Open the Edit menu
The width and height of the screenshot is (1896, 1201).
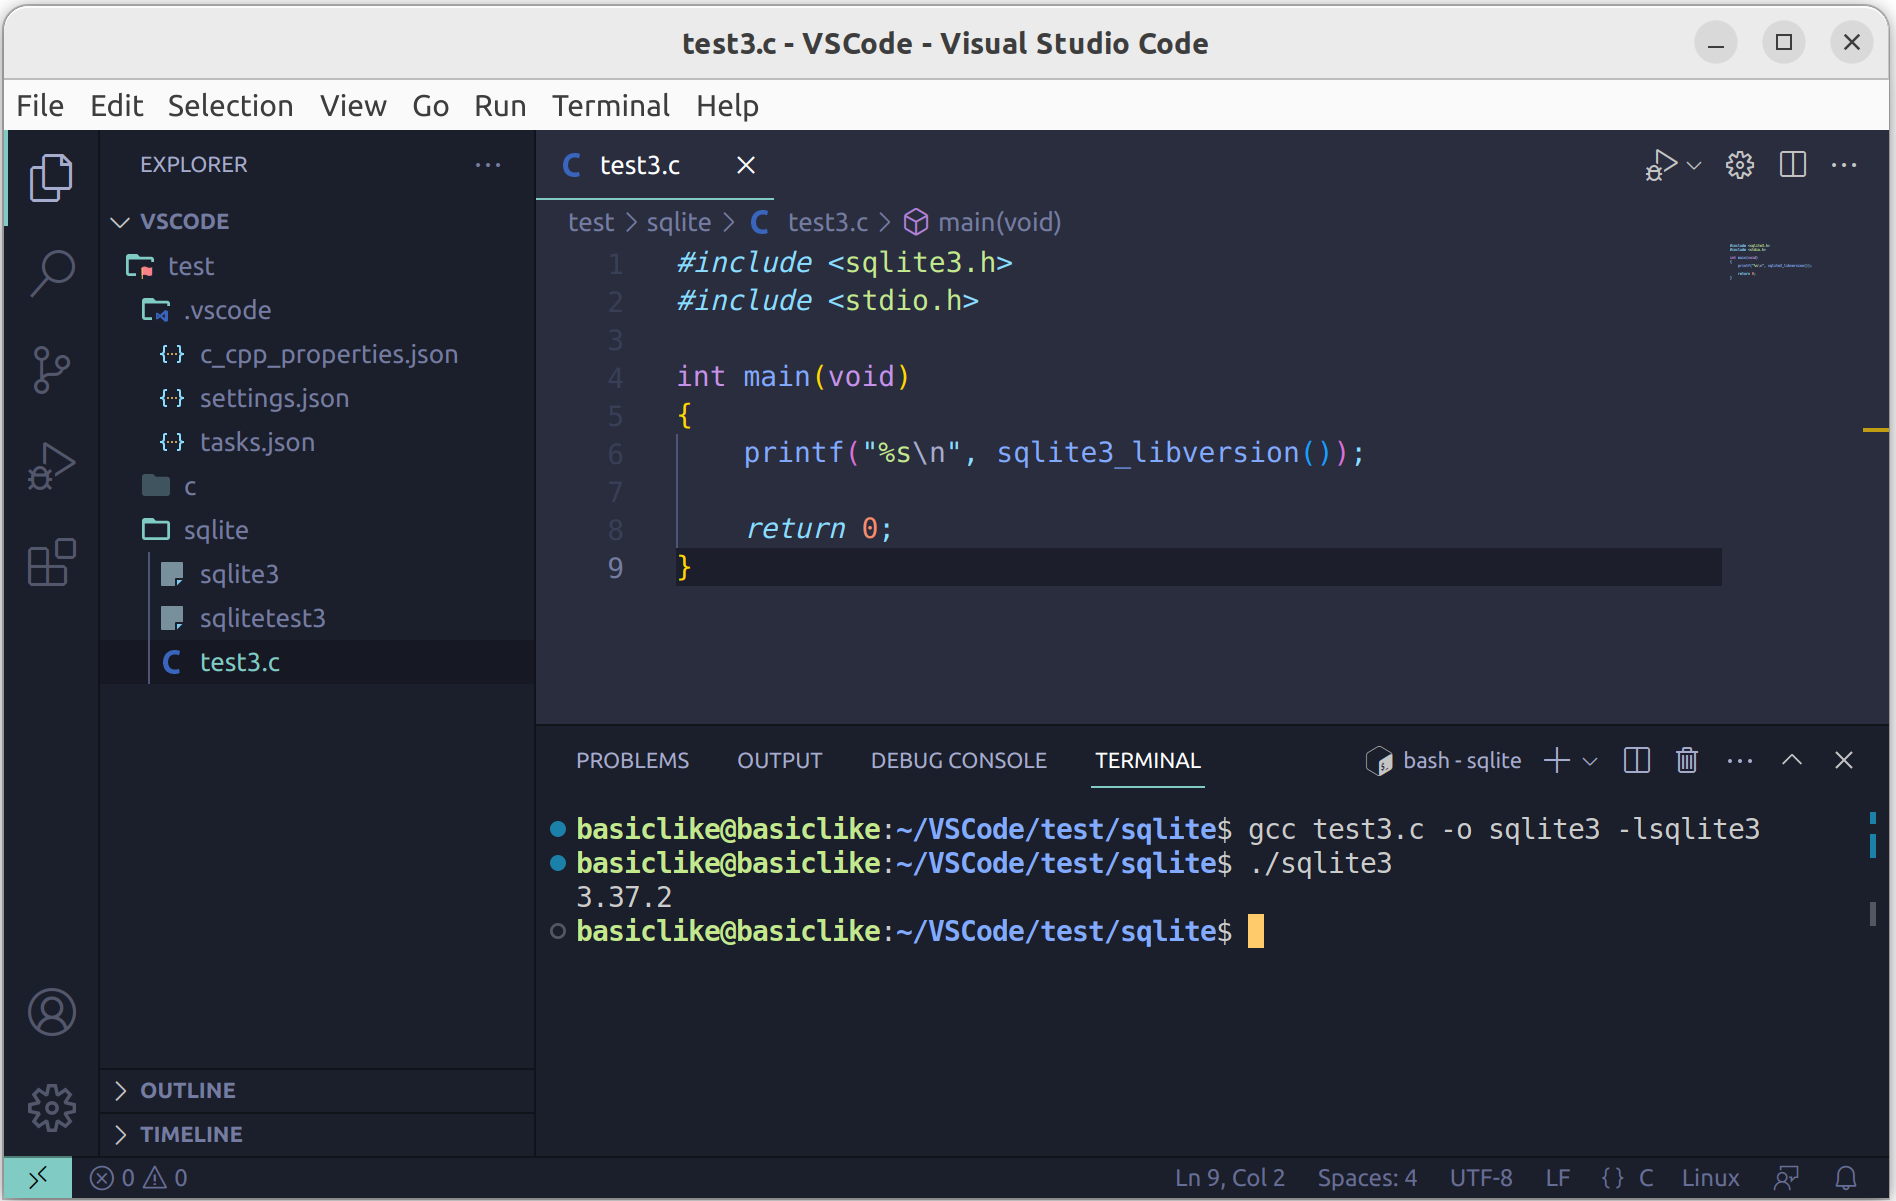[x=116, y=106]
